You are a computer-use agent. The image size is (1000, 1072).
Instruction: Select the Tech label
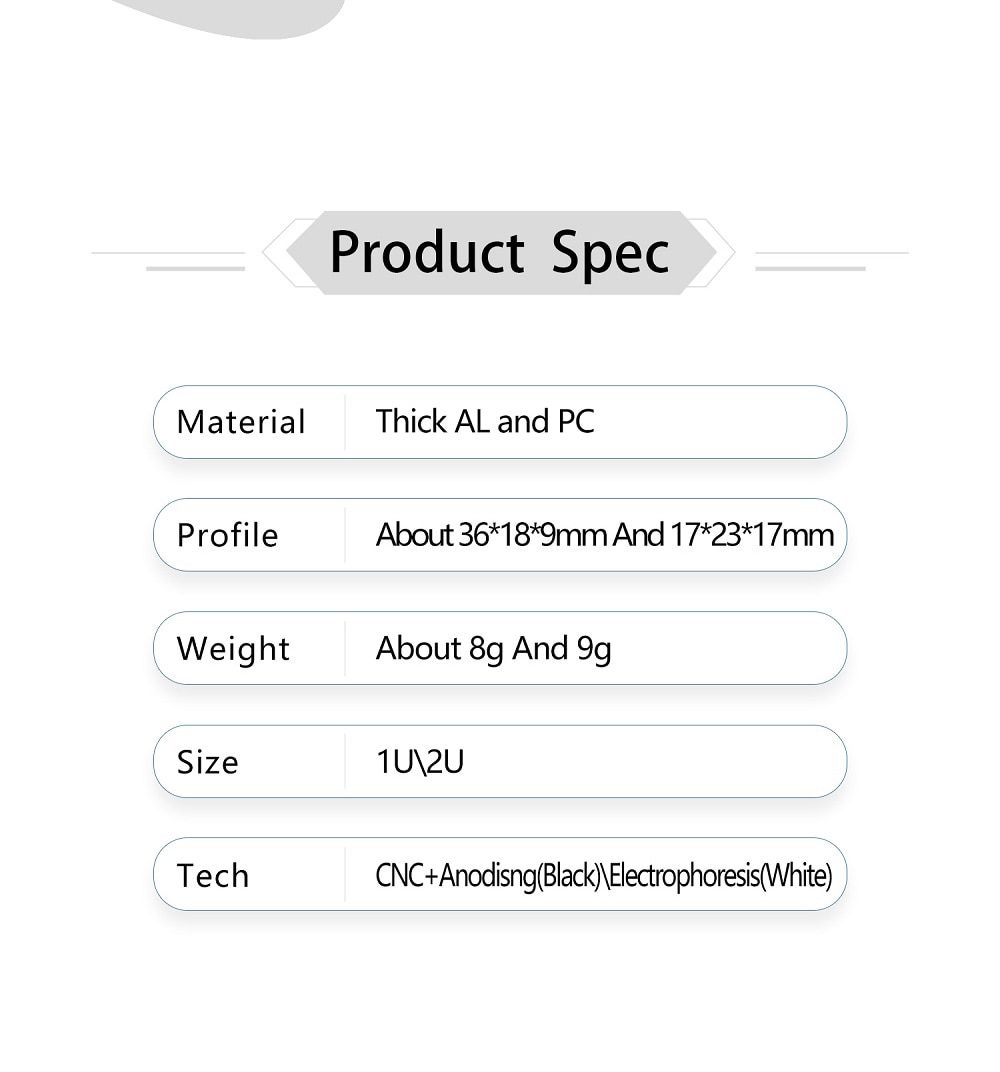(212, 875)
